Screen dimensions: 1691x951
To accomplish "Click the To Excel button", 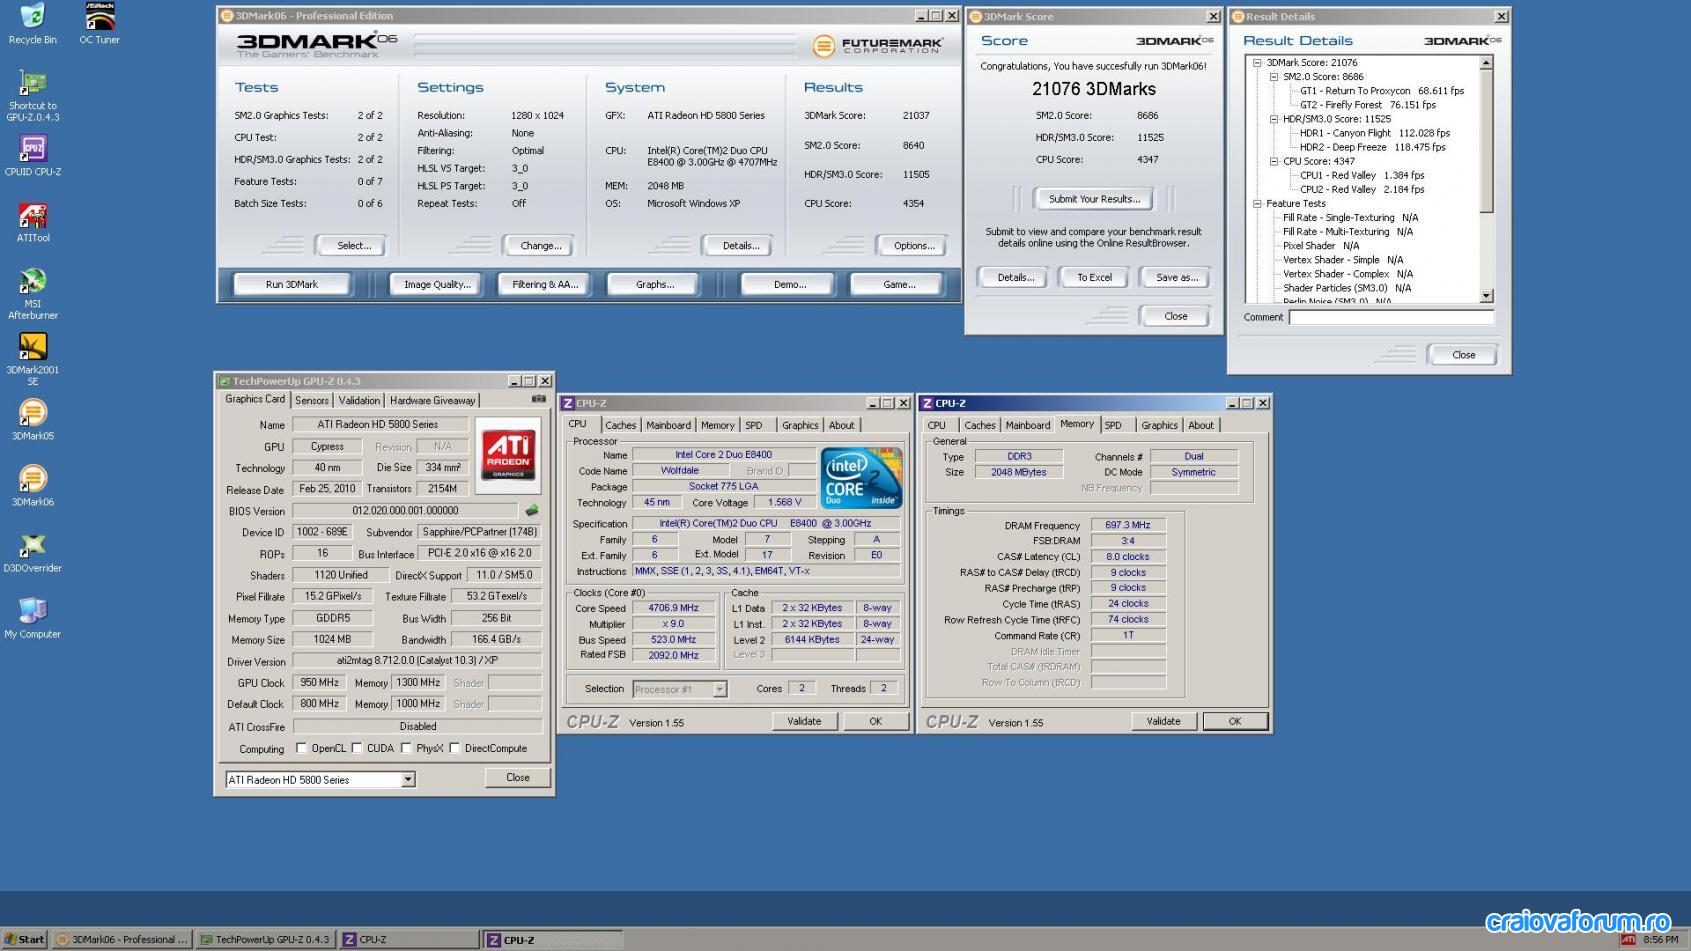I will (1094, 278).
